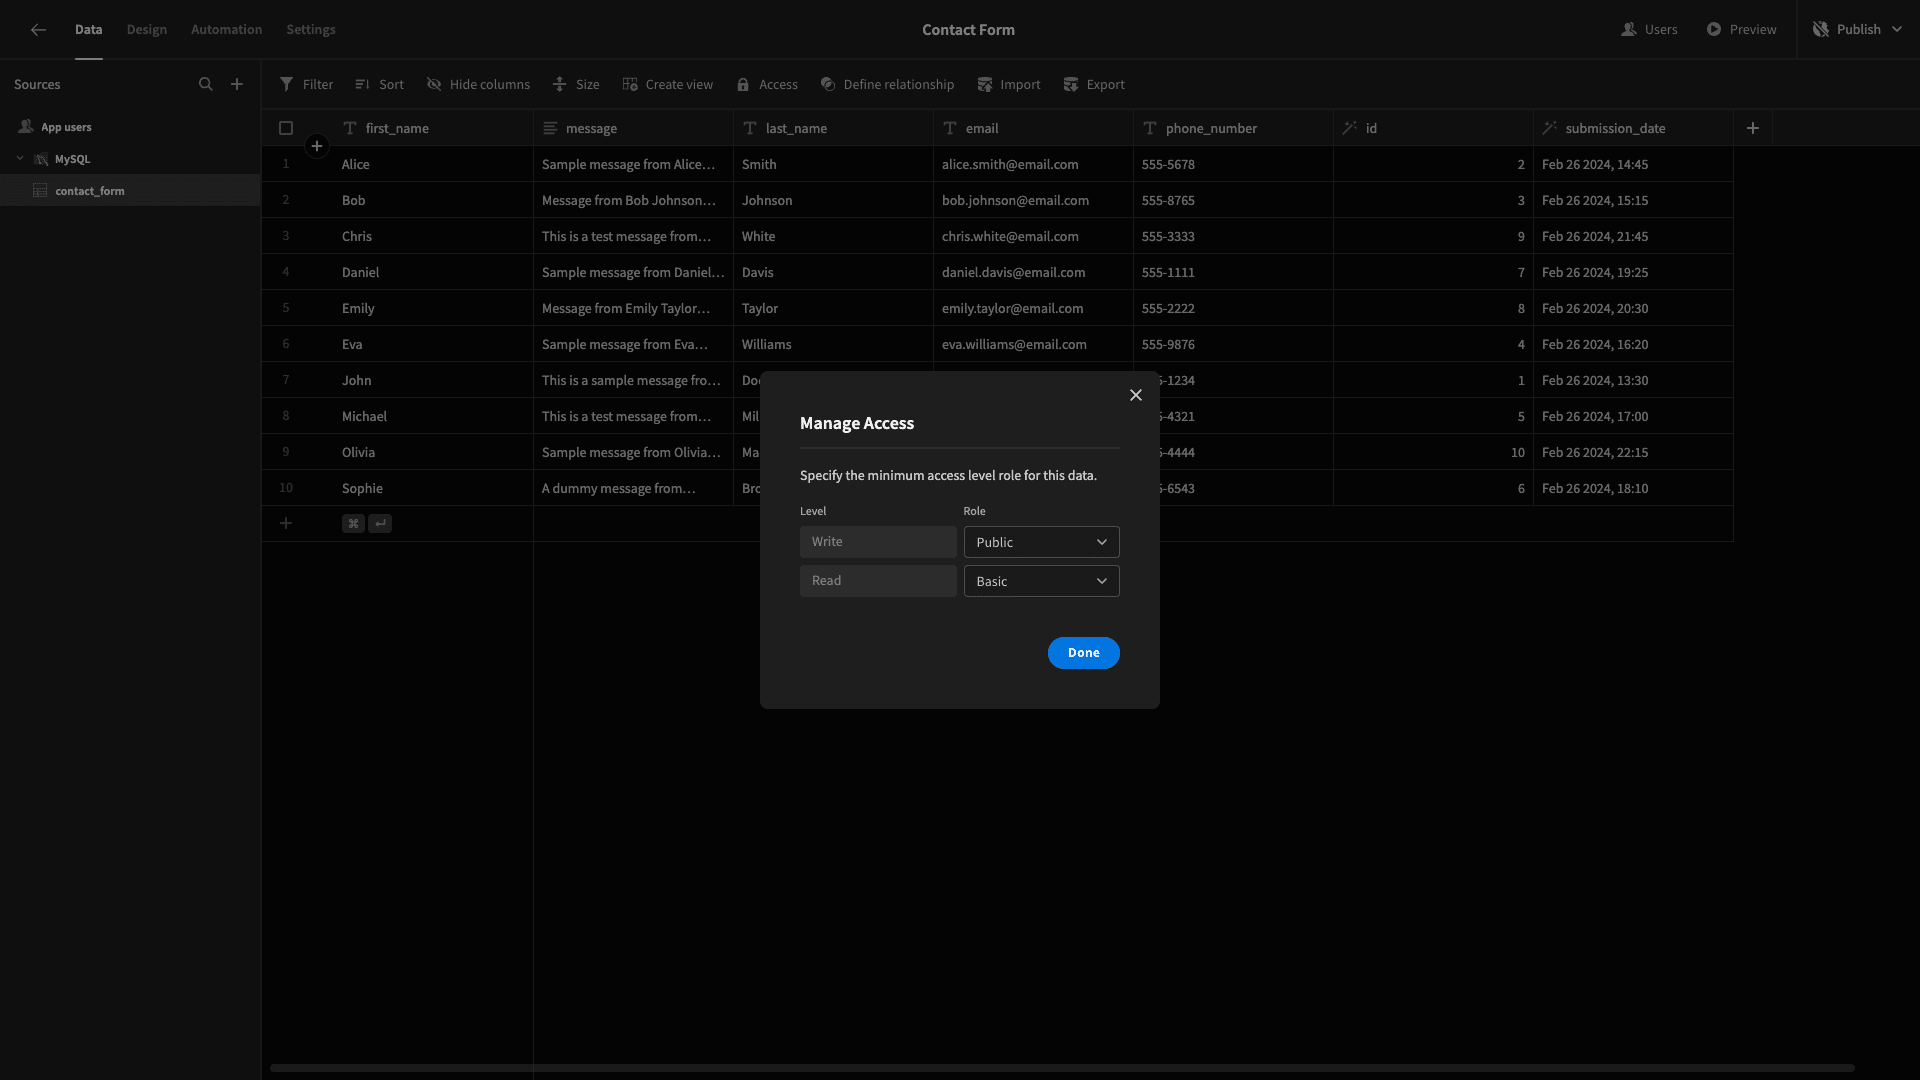The width and height of the screenshot is (1920, 1080).
Task: Switch to the Design tab
Action: (x=147, y=30)
